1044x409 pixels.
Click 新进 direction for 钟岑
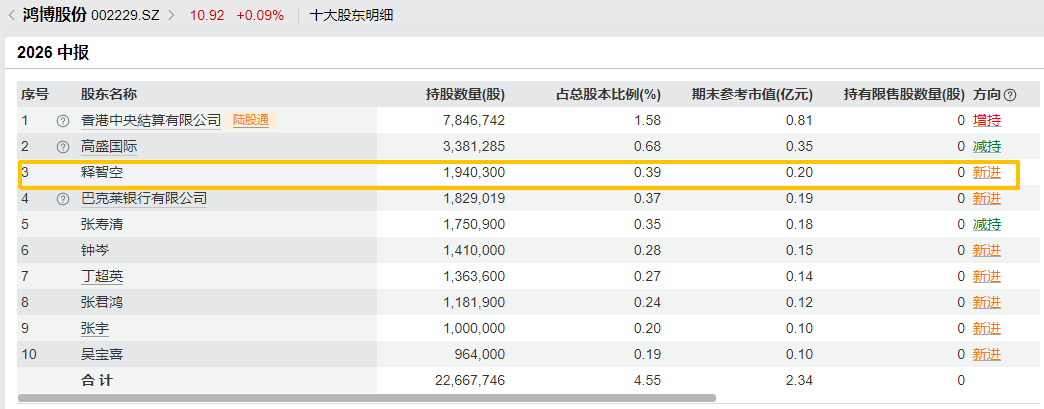point(987,250)
